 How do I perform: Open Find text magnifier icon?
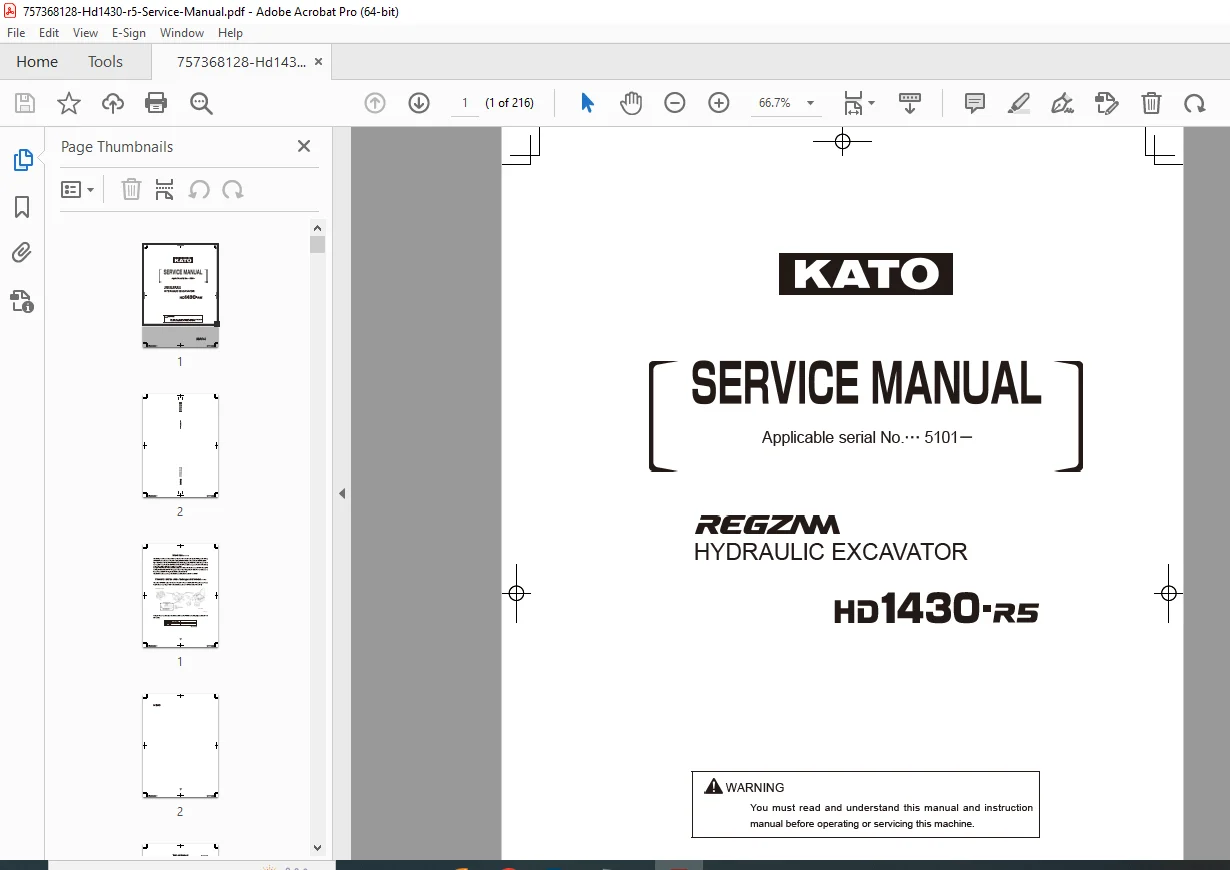pos(201,103)
